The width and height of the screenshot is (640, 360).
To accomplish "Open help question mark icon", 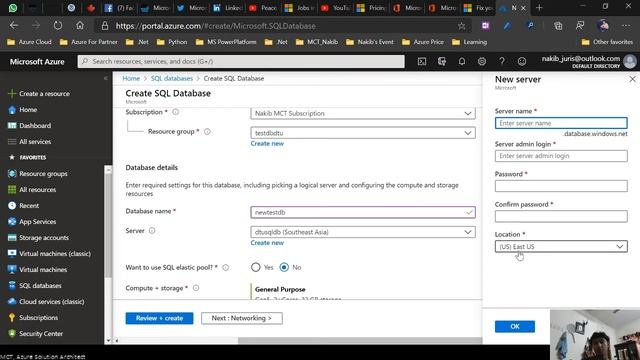I will (502, 62).
